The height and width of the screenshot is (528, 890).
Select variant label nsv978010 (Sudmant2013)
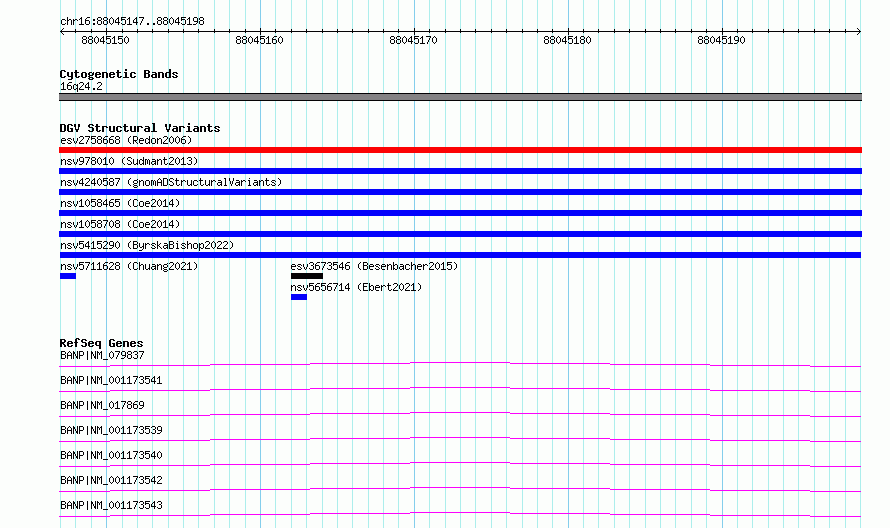(x=129, y=161)
